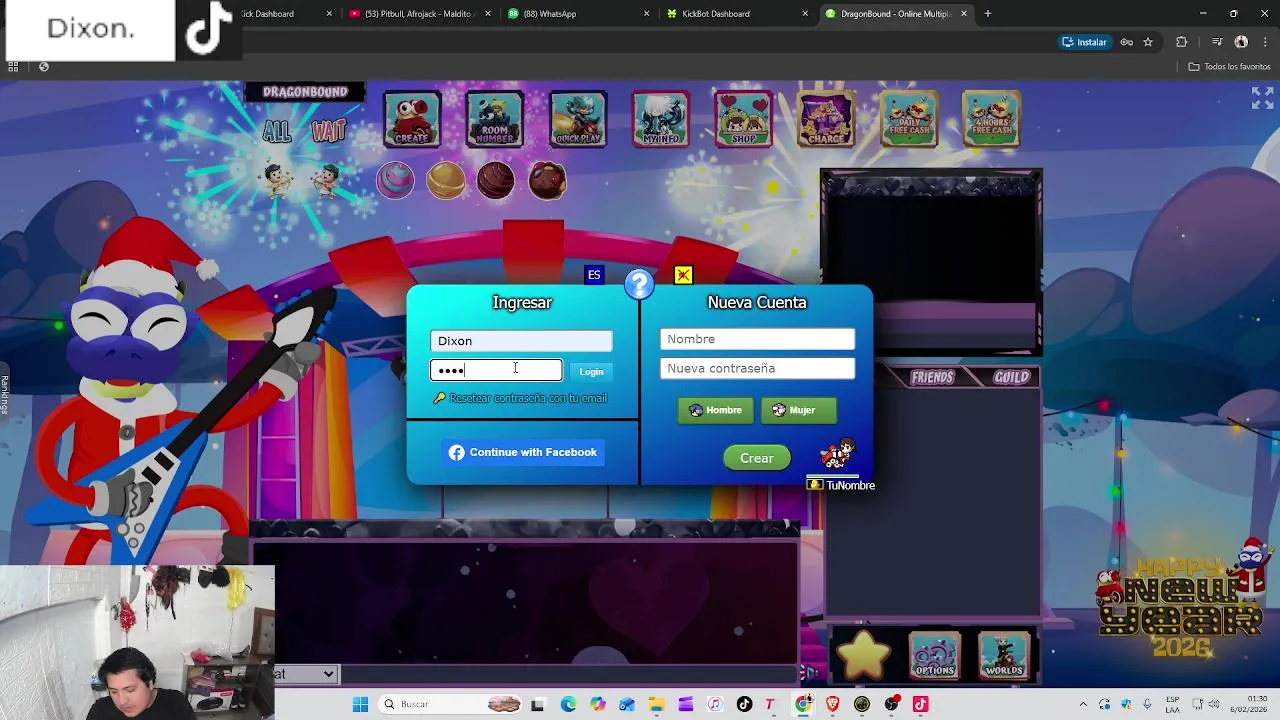Screen dimensions: 1280x720
Task: Show WAIT rooms filter
Action: pos(328,131)
